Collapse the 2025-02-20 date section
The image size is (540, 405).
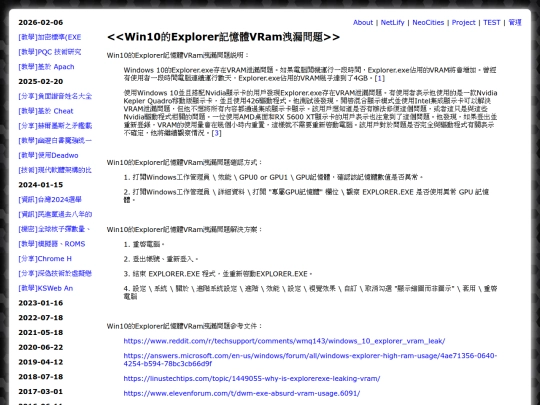pos(41,82)
